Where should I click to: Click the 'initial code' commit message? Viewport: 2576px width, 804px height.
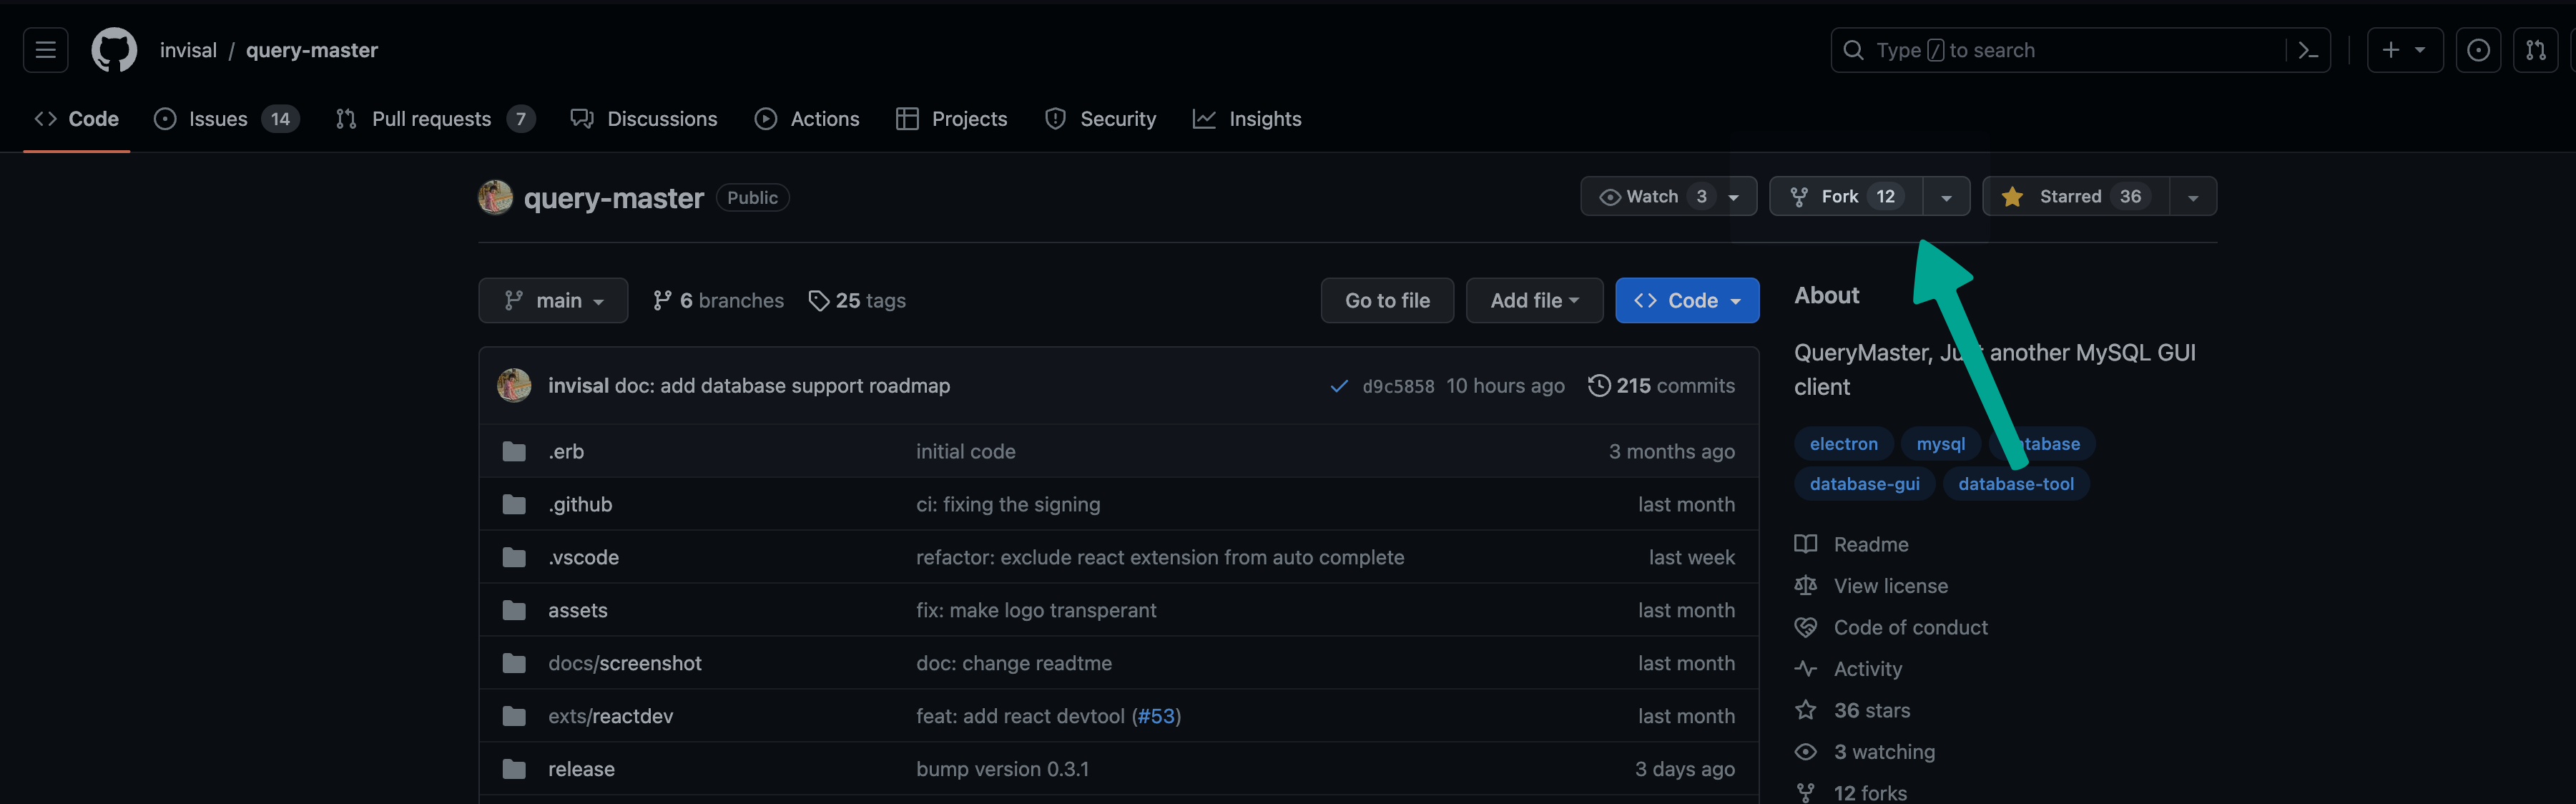965,451
